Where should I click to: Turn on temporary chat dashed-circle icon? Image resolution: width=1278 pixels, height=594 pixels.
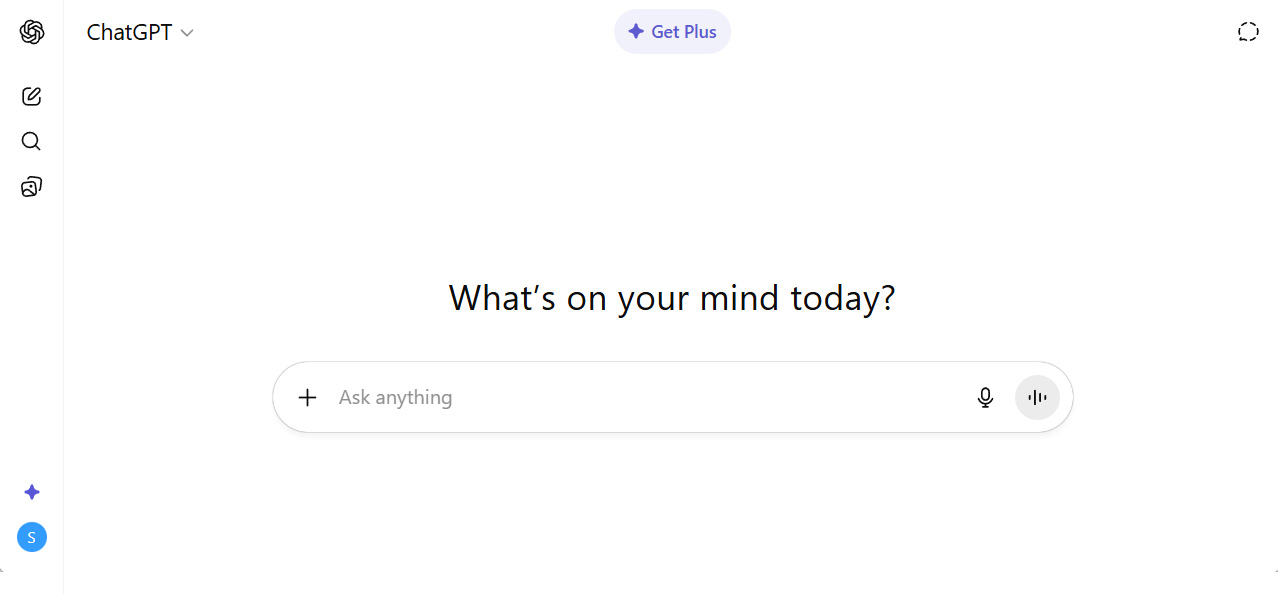pyautogui.click(x=1248, y=32)
